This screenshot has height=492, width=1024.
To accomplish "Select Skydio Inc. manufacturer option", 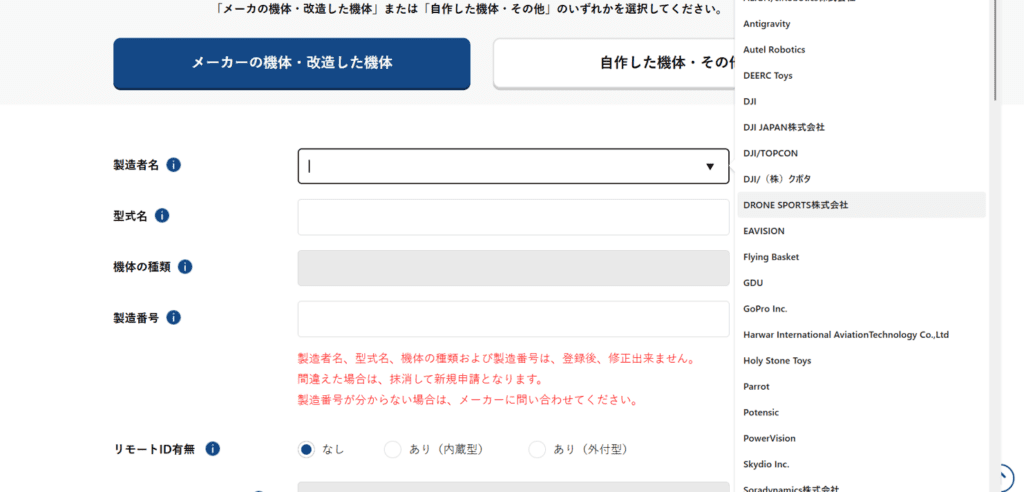I will [x=766, y=464].
